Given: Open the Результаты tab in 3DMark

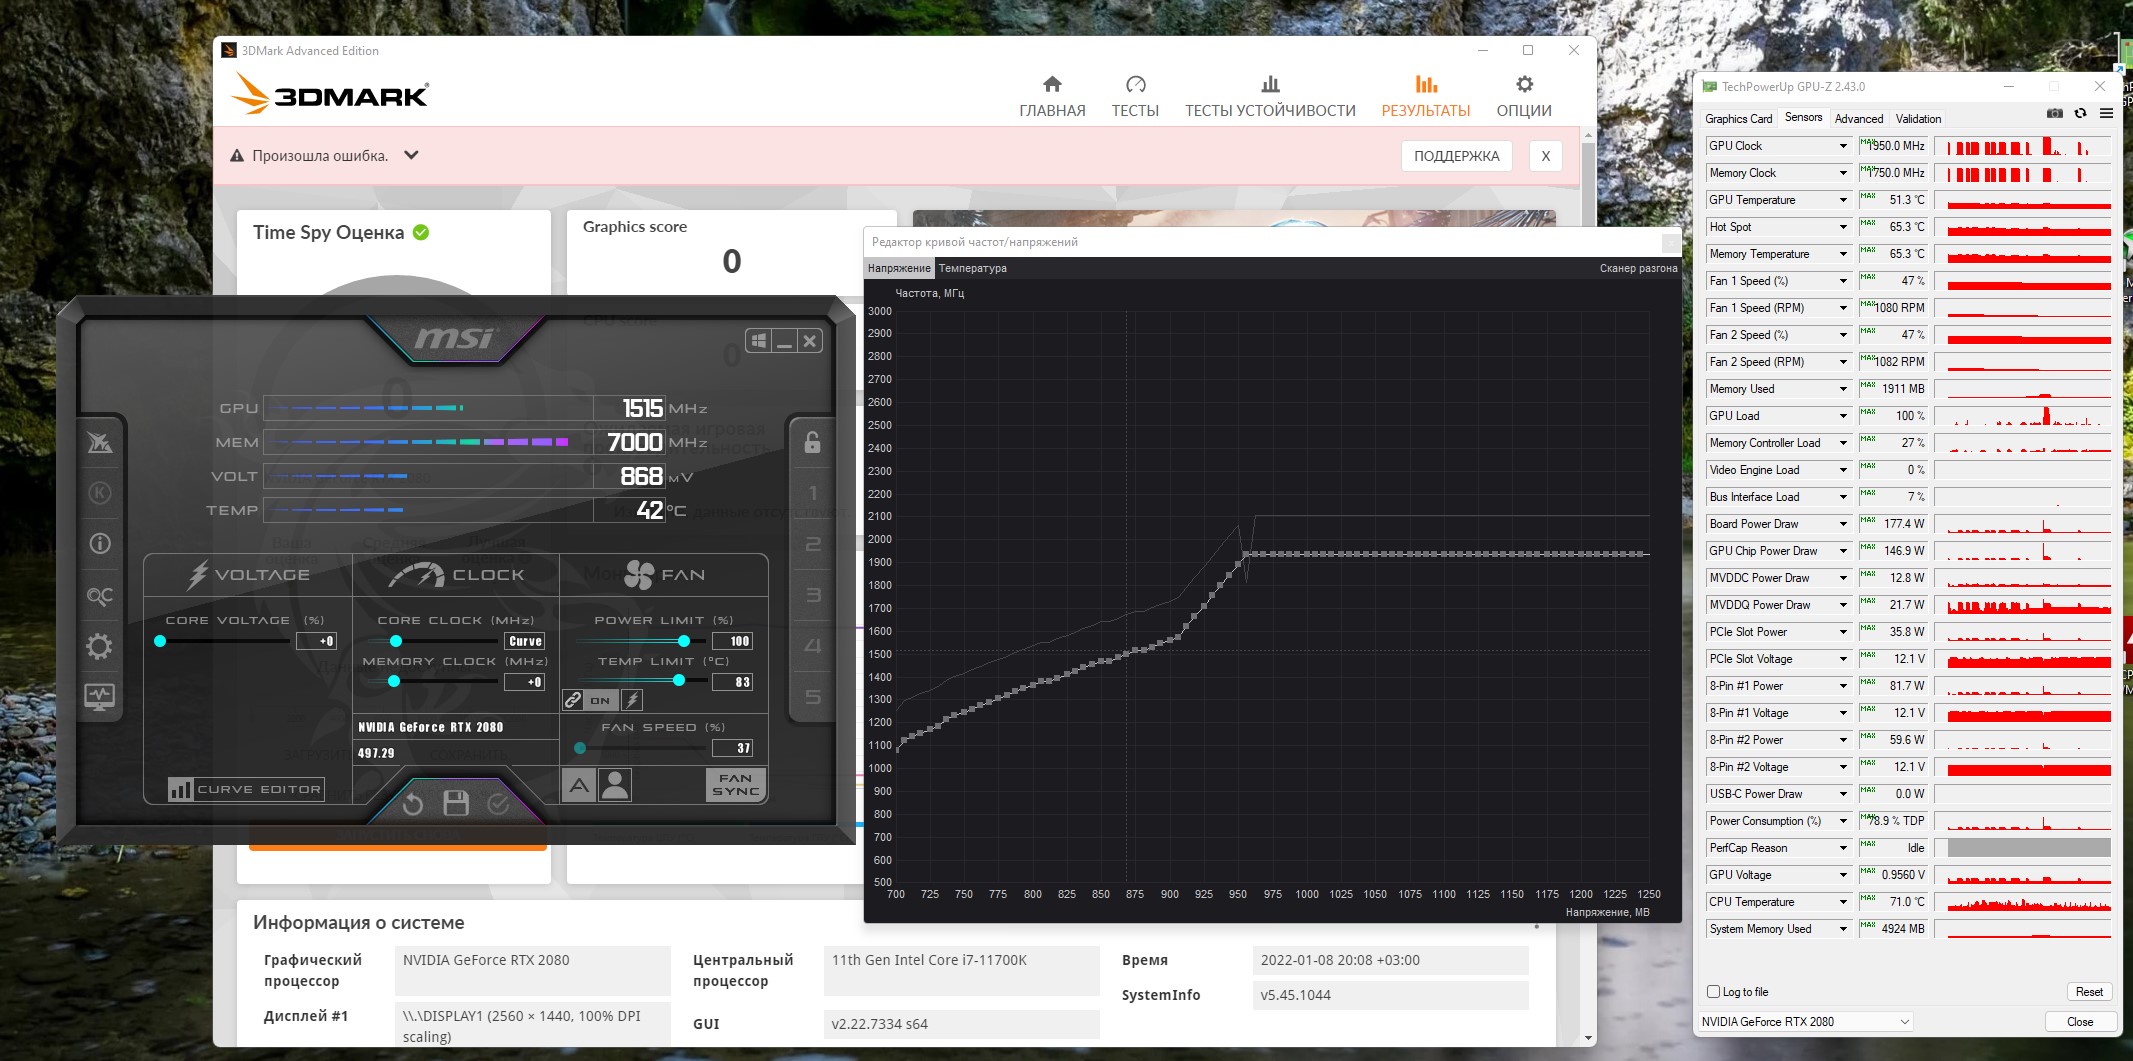Looking at the screenshot, I should (x=1426, y=96).
